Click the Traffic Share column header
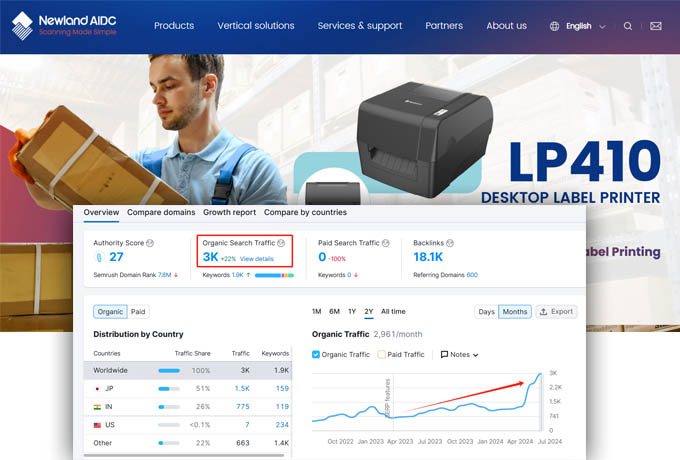 point(193,353)
